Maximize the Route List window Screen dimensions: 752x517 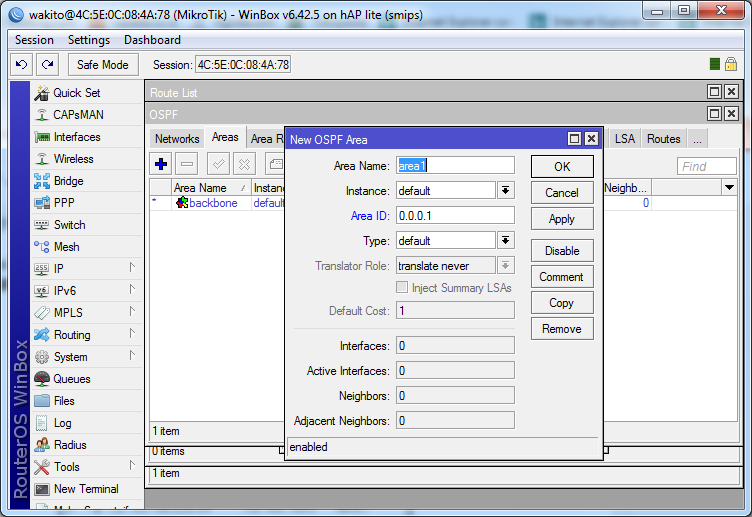point(714,92)
